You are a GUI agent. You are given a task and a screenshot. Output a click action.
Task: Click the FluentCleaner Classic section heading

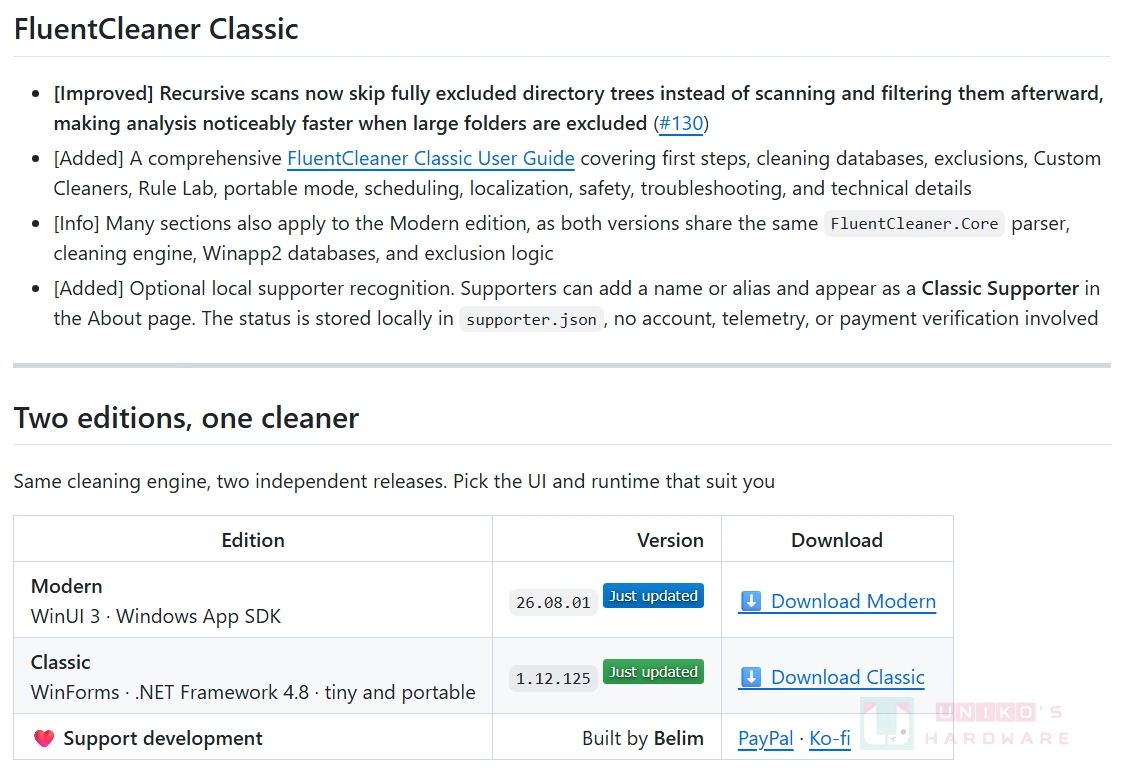point(156,29)
